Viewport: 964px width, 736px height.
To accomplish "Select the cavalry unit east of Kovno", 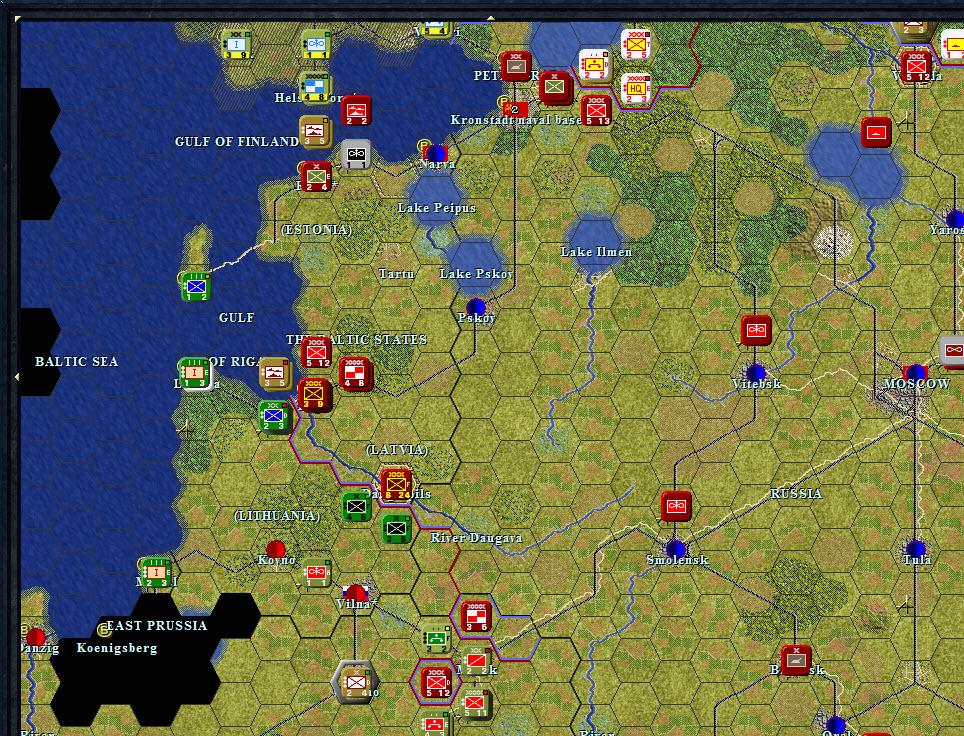I will click(x=317, y=572).
